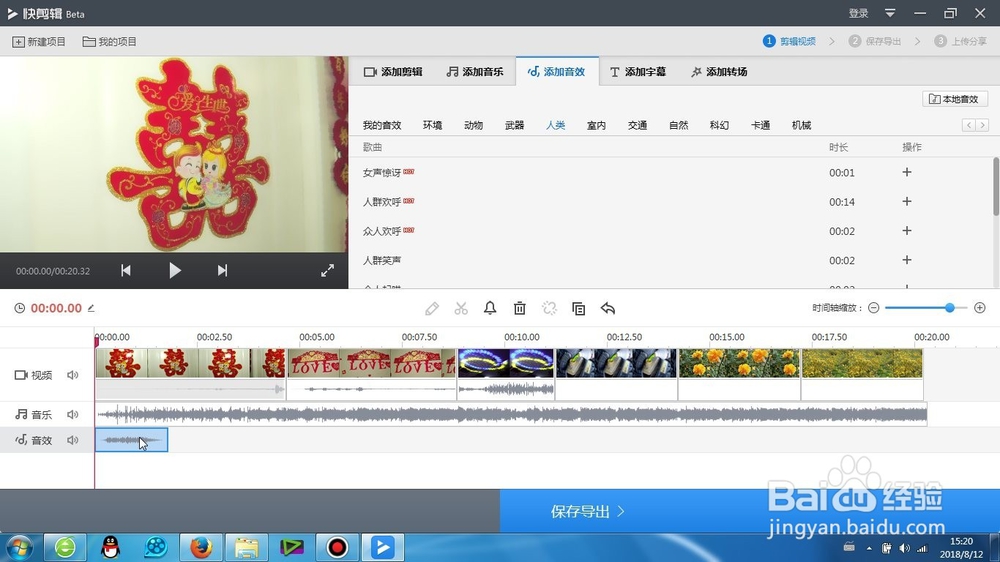Click 登录 to sign in
The width and height of the screenshot is (1000, 562).
pyautogui.click(x=858, y=13)
